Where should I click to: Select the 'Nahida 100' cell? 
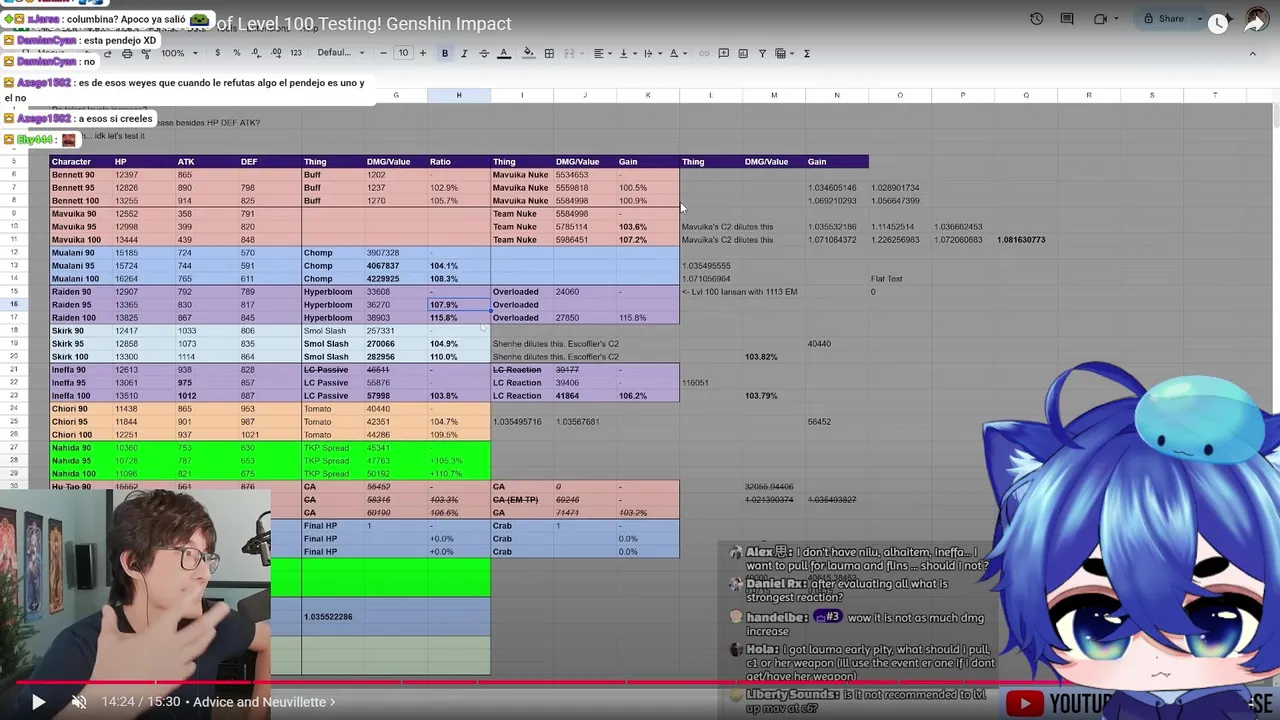point(82,473)
